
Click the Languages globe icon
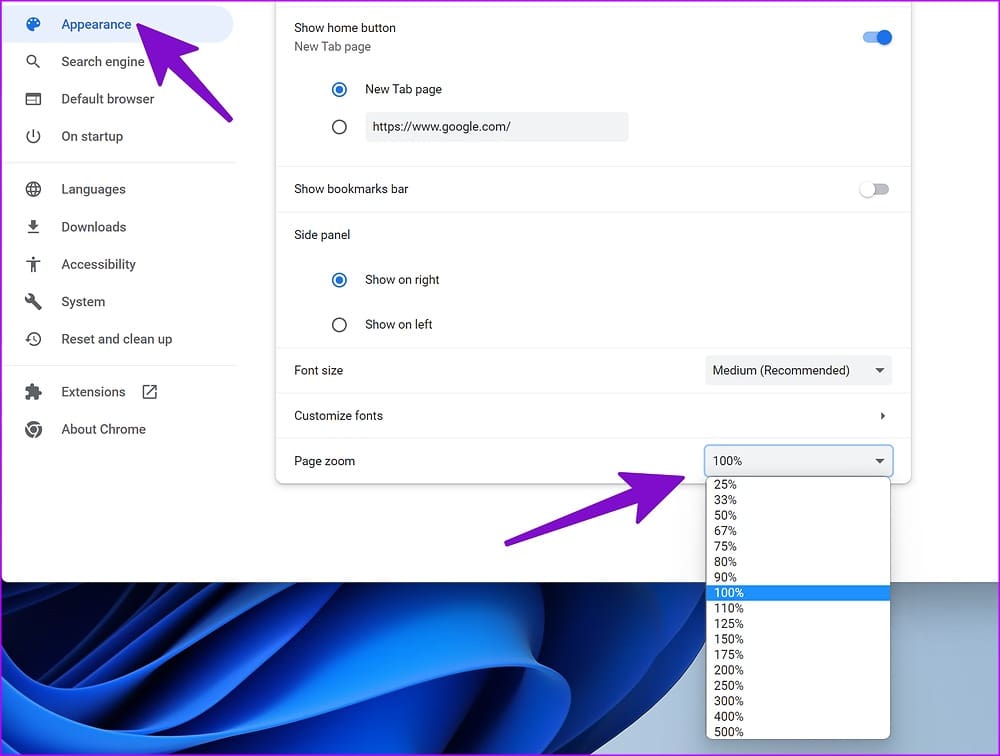click(33, 189)
